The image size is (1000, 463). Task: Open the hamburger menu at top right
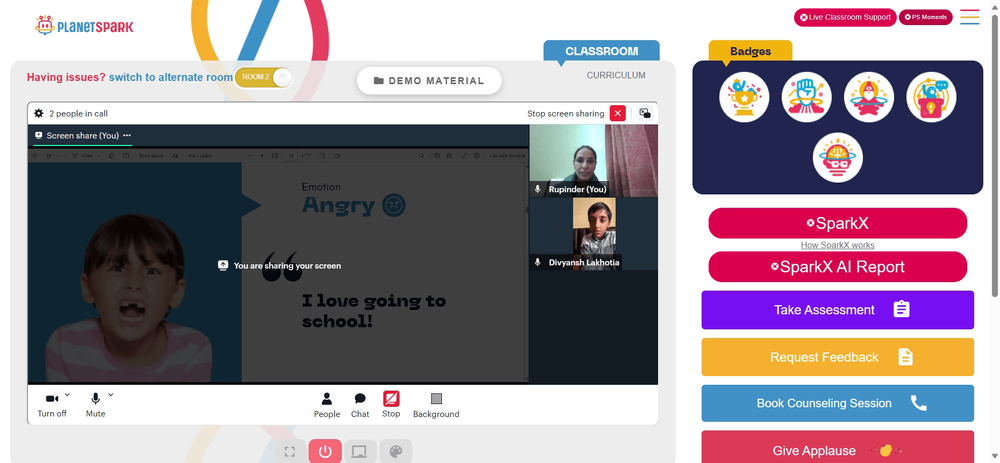(x=969, y=17)
